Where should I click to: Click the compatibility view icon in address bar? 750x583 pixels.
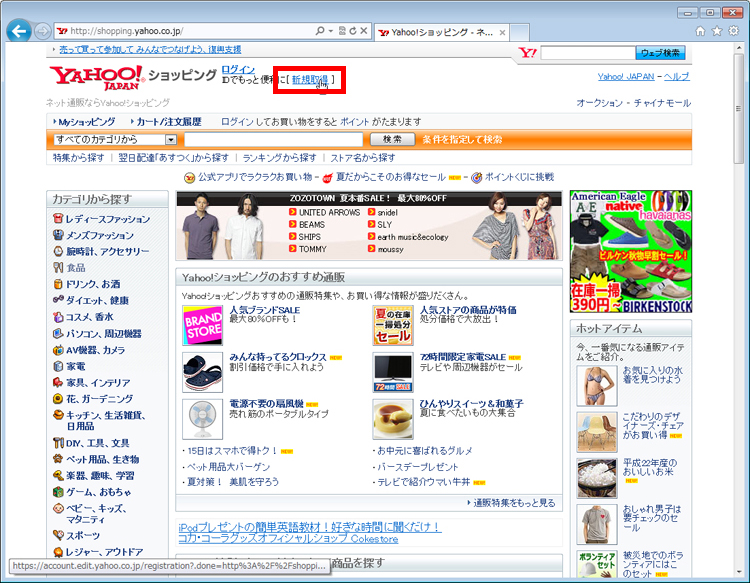tap(342, 31)
